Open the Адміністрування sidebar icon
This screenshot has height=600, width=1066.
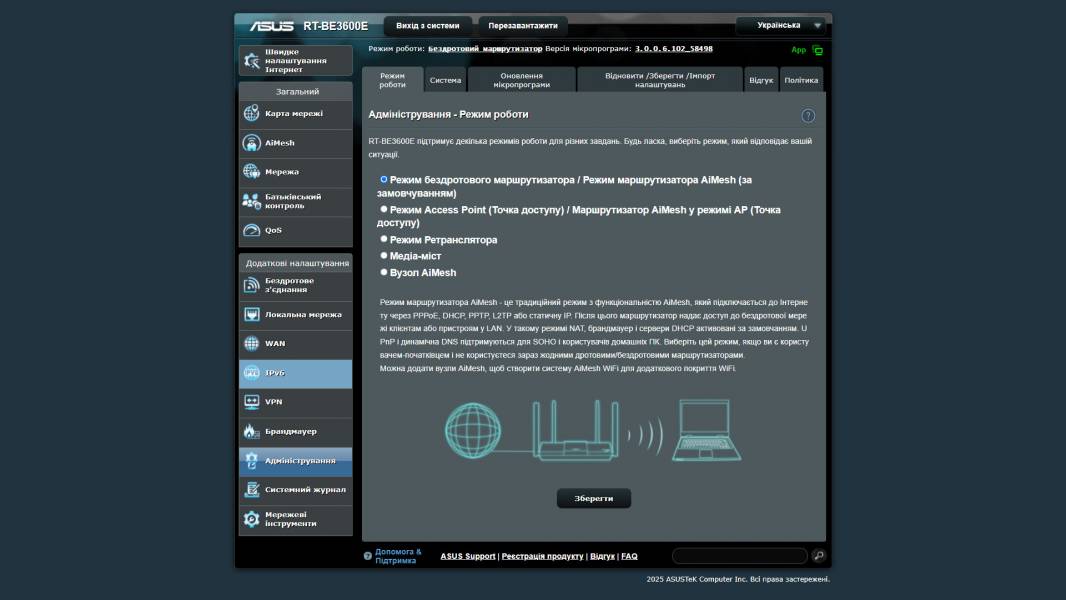[252, 460]
